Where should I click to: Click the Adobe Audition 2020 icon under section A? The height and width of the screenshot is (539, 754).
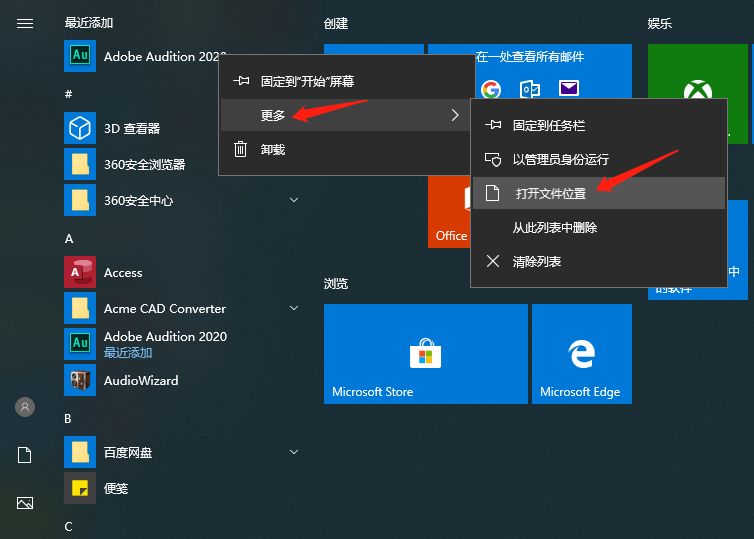pos(80,344)
